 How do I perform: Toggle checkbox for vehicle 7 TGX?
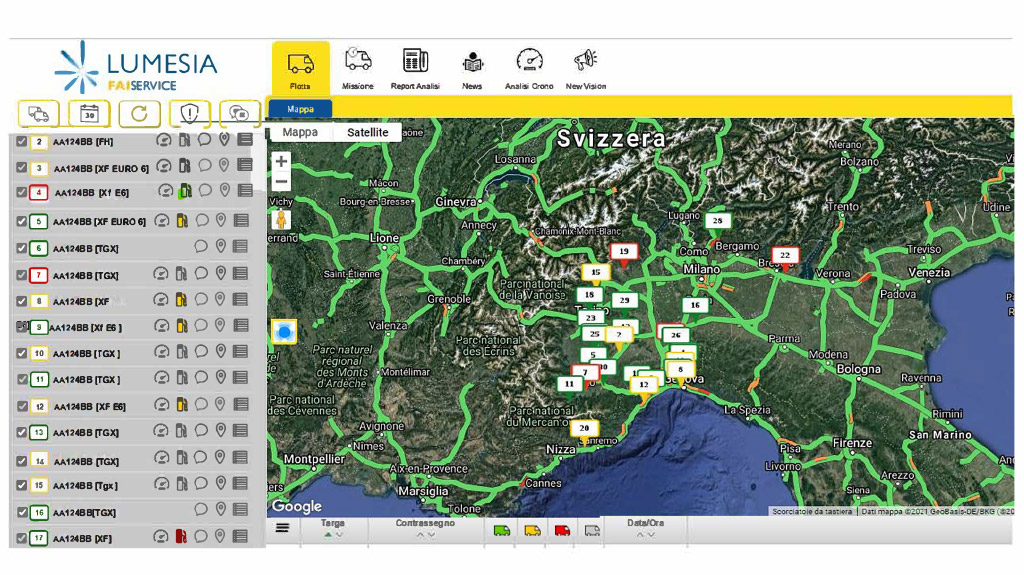[22, 275]
